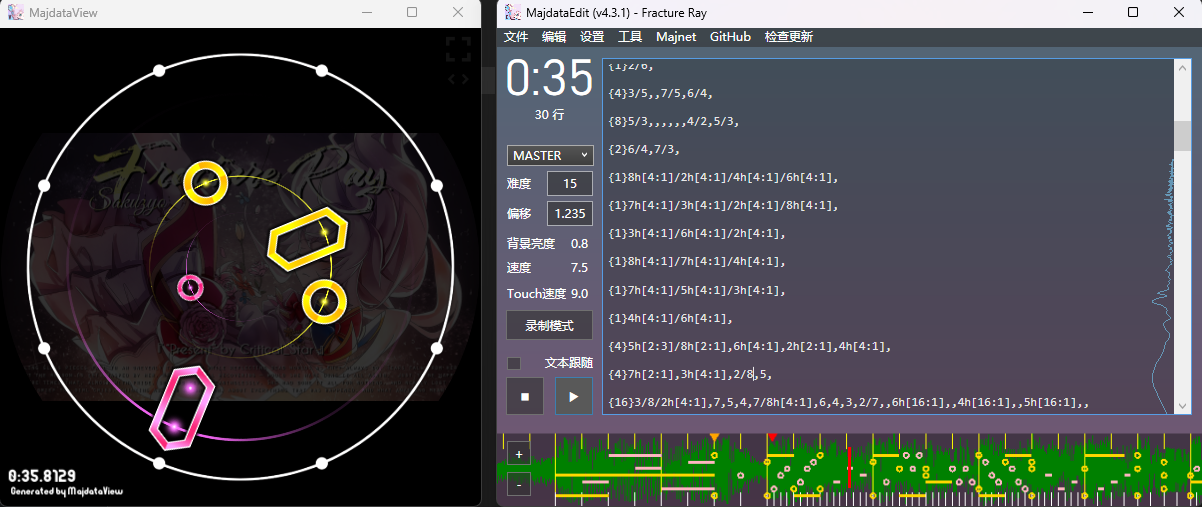Click 检查更新 in the menu bar
The width and height of the screenshot is (1202, 507).
click(x=789, y=37)
